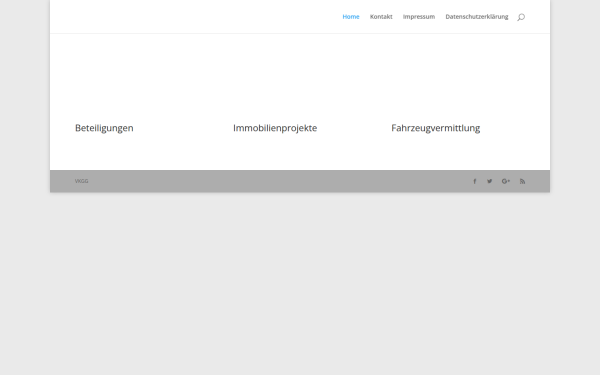Viewport: 600px width, 375px height.
Task: Open the Google Plus footer icon
Action: [506, 181]
